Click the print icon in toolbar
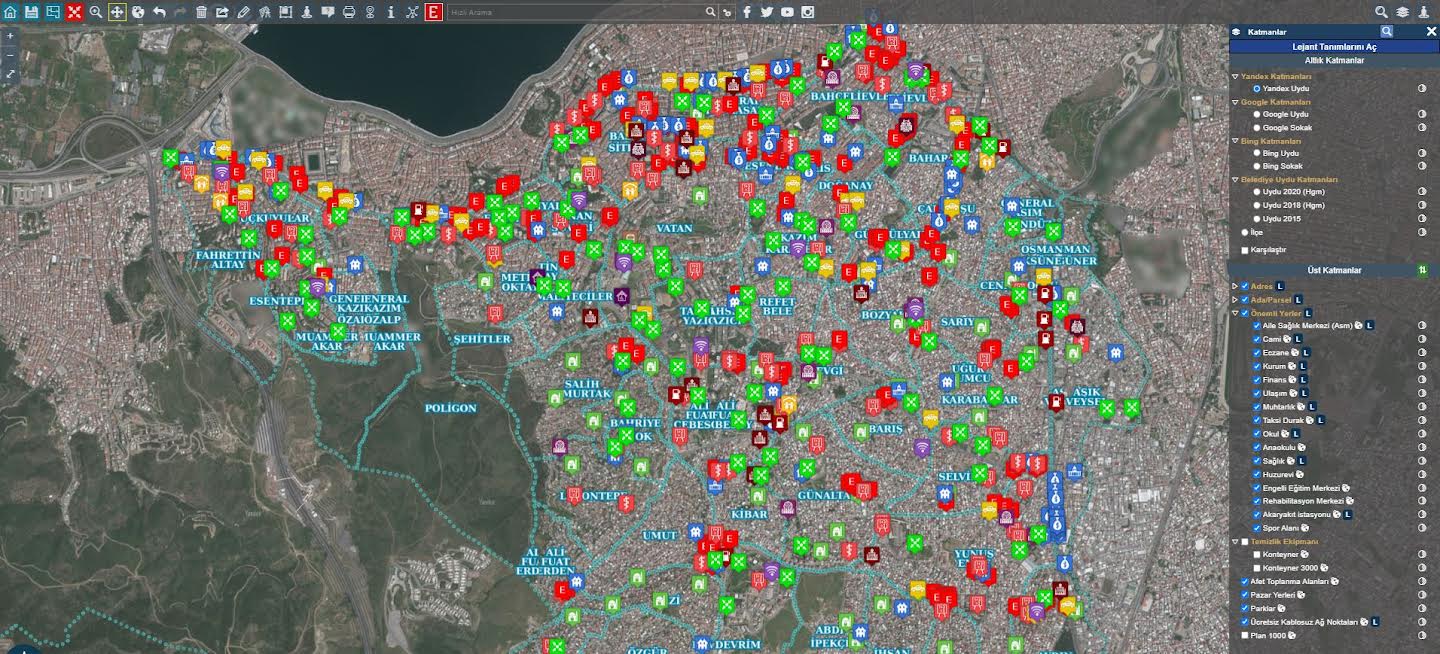 pos(349,12)
